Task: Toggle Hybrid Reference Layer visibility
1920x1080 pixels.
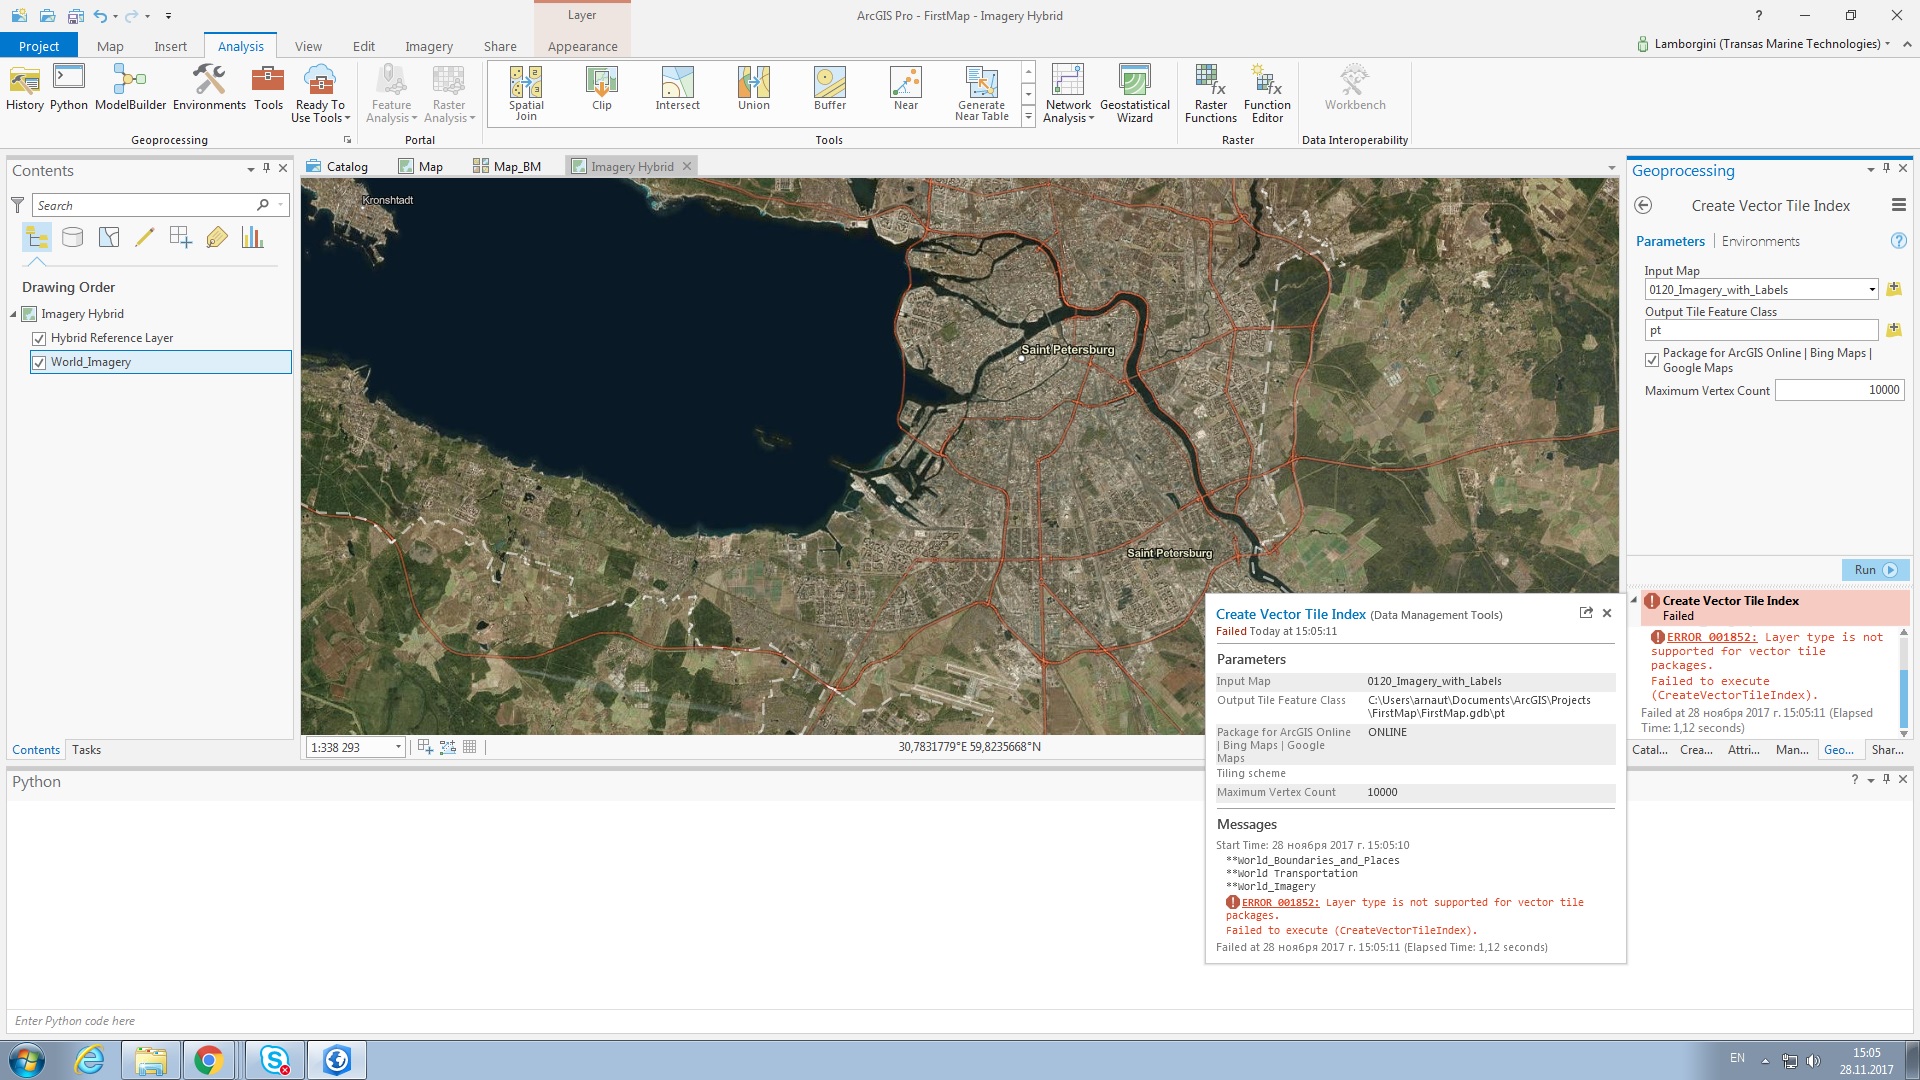Action: (x=38, y=338)
